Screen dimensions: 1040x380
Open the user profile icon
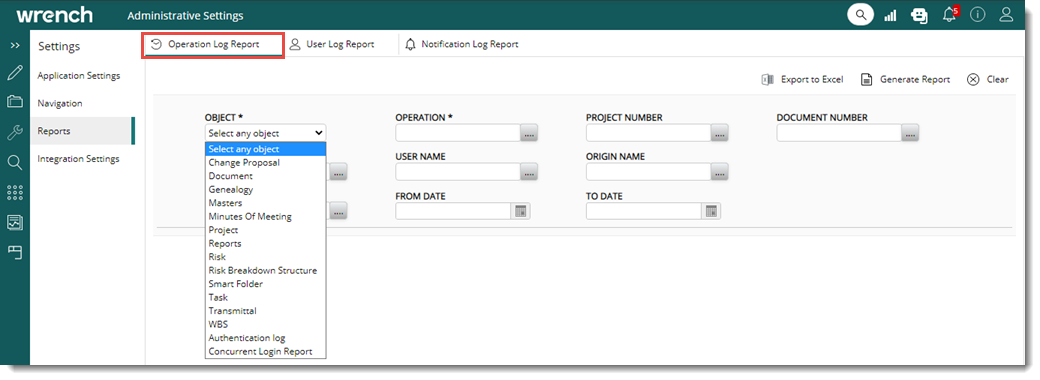[x=1007, y=15]
